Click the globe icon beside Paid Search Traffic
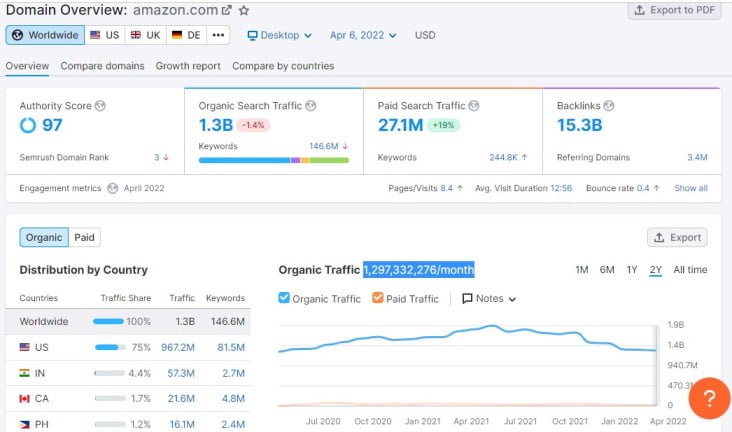This screenshot has width=732, height=432. (x=474, y=106)
